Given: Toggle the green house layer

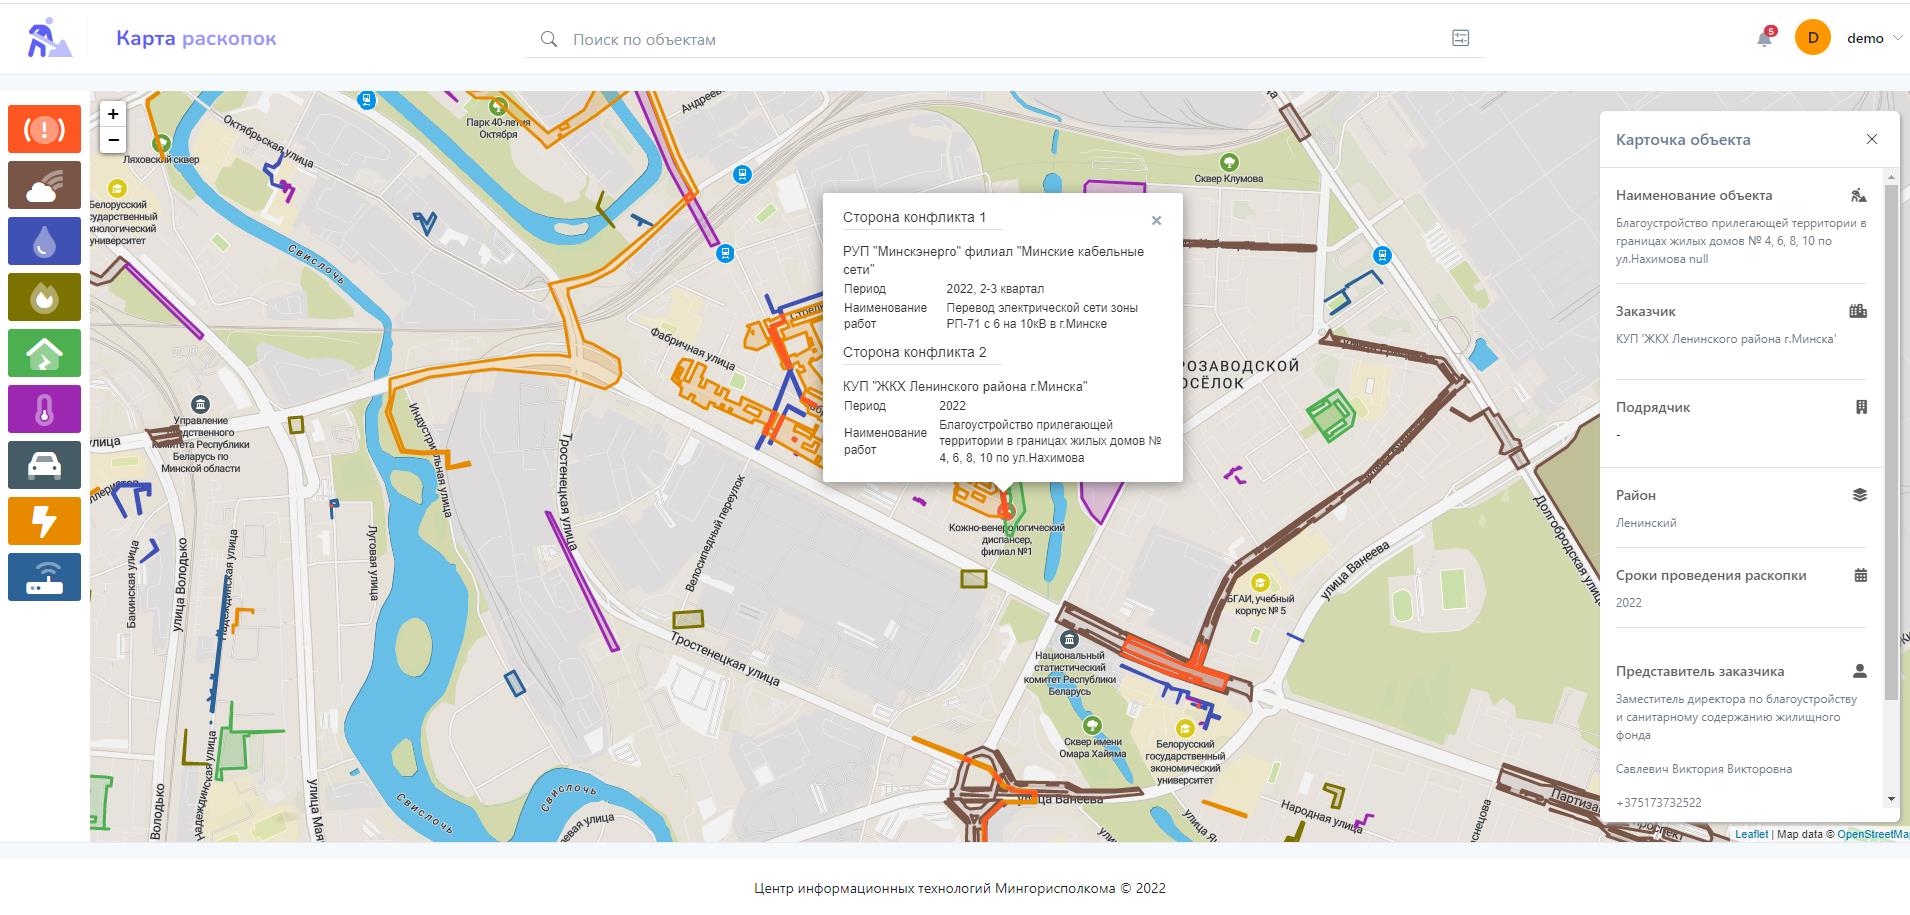Looking at the screenshot, I should 44,353.
